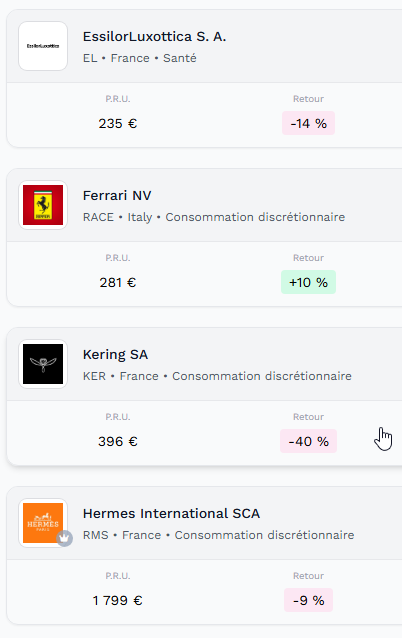The width and height of the screenshot is (402, 638).
Task: Click the -40 % return badge
Action: click(308, 441)
